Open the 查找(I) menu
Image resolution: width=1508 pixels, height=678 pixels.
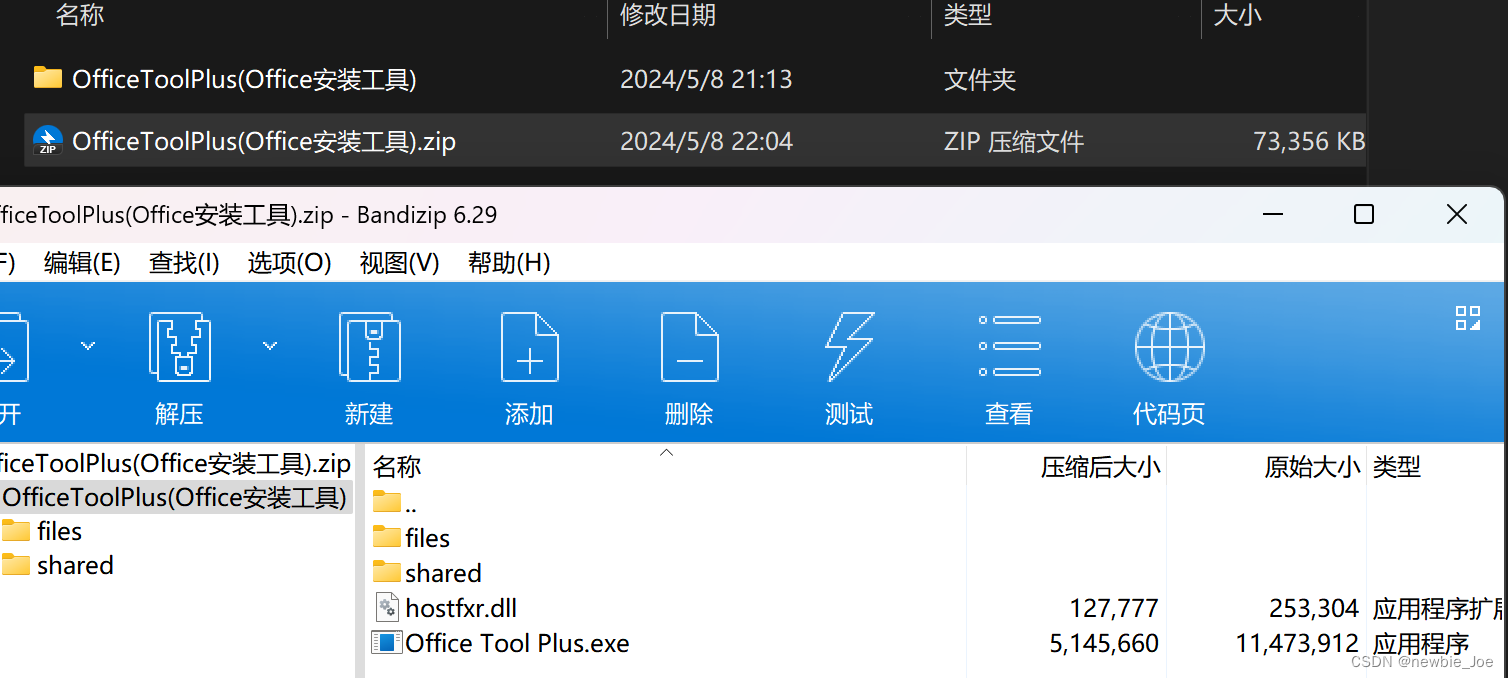(184, 263)
